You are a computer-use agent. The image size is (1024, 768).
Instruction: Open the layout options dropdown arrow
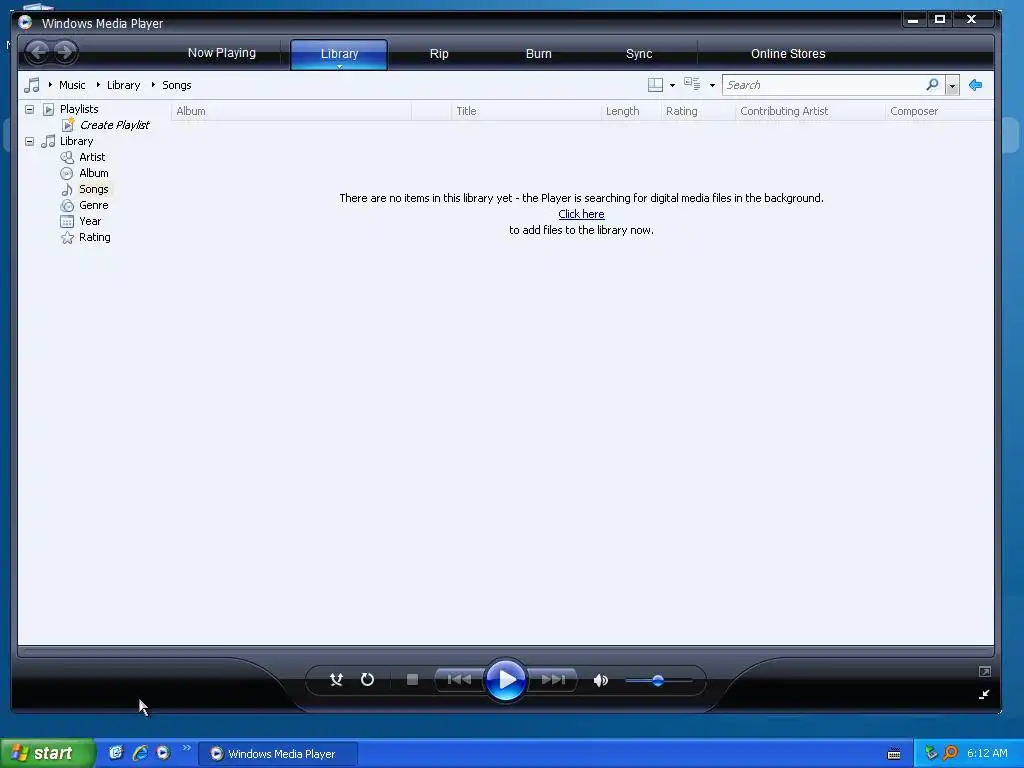point(672,86)
